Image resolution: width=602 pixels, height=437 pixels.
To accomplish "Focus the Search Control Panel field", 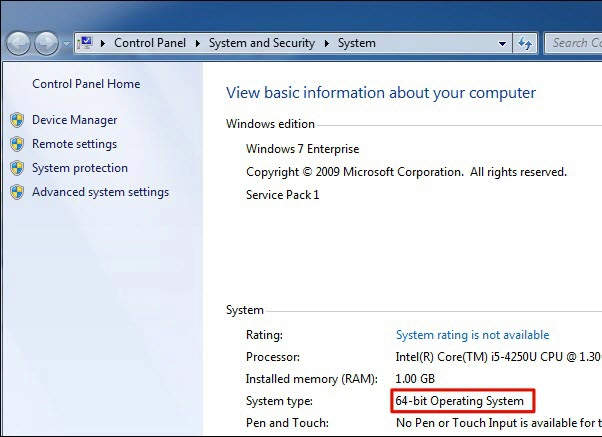I will tap(573, 43).
